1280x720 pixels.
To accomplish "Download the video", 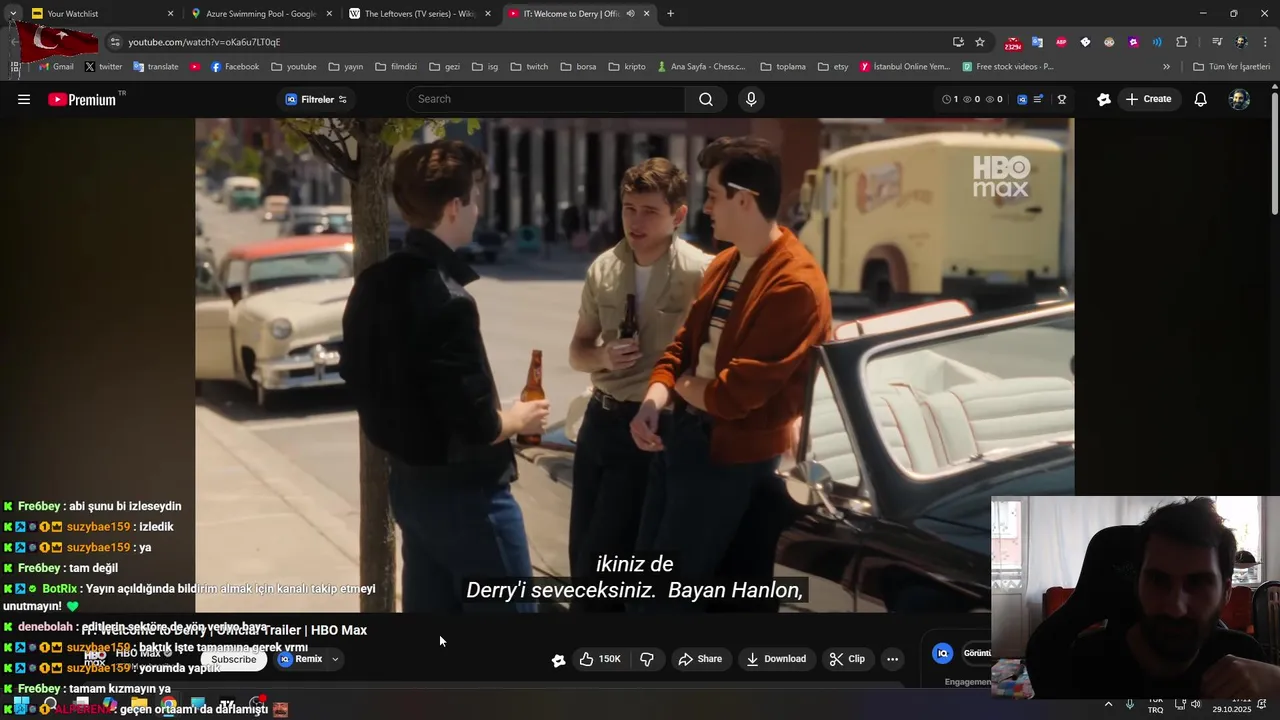I will [776, 659].
